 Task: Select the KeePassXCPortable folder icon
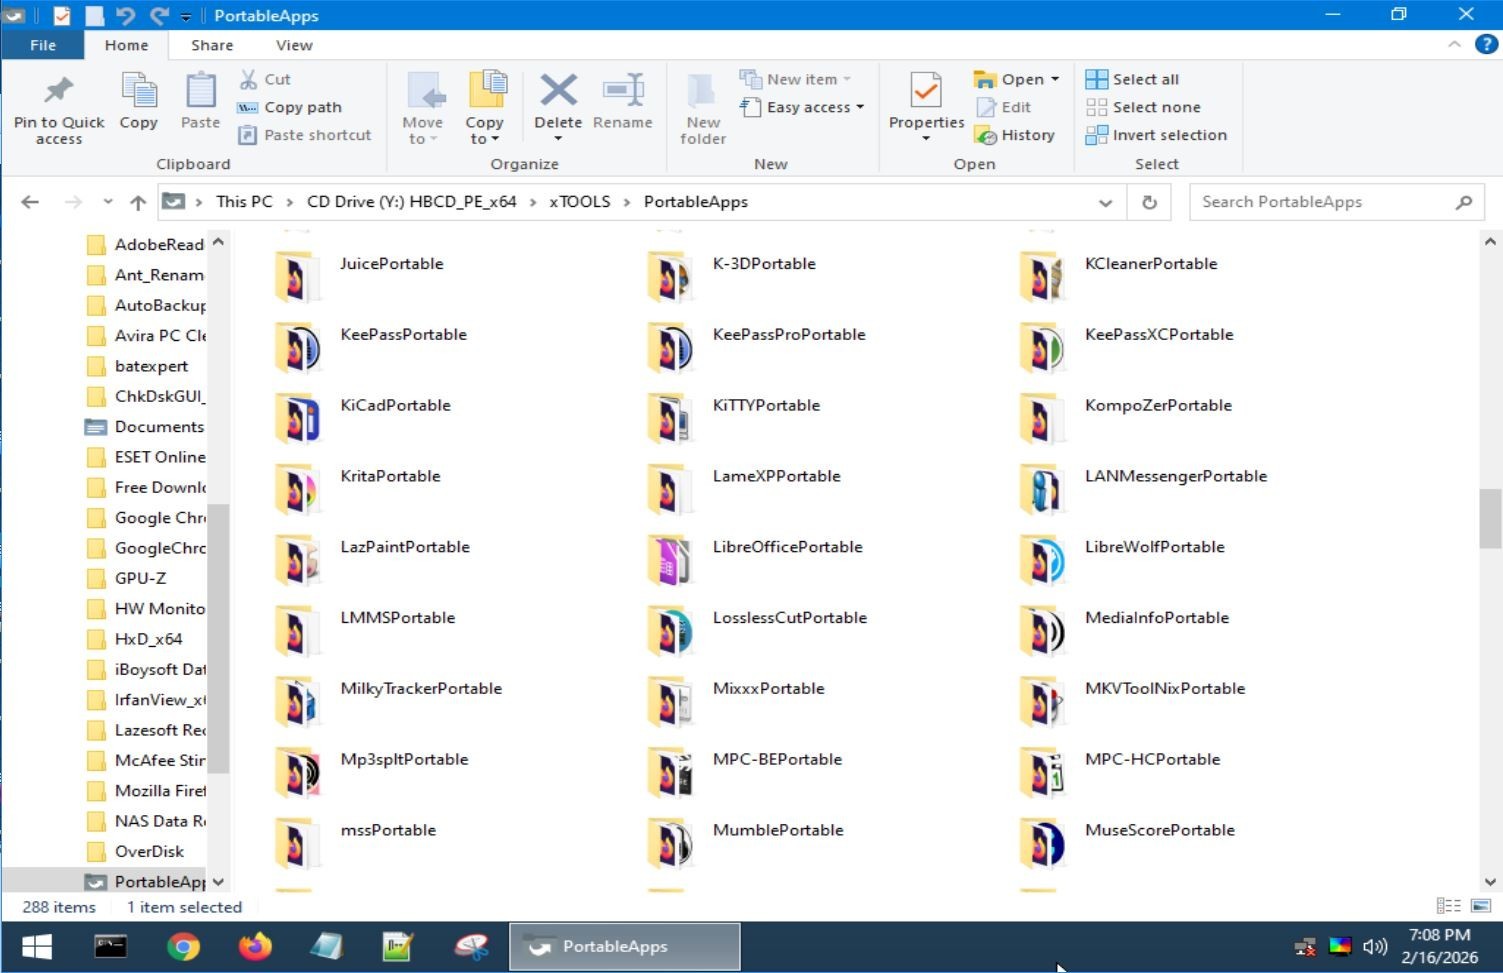click(x=1042, y=348)
